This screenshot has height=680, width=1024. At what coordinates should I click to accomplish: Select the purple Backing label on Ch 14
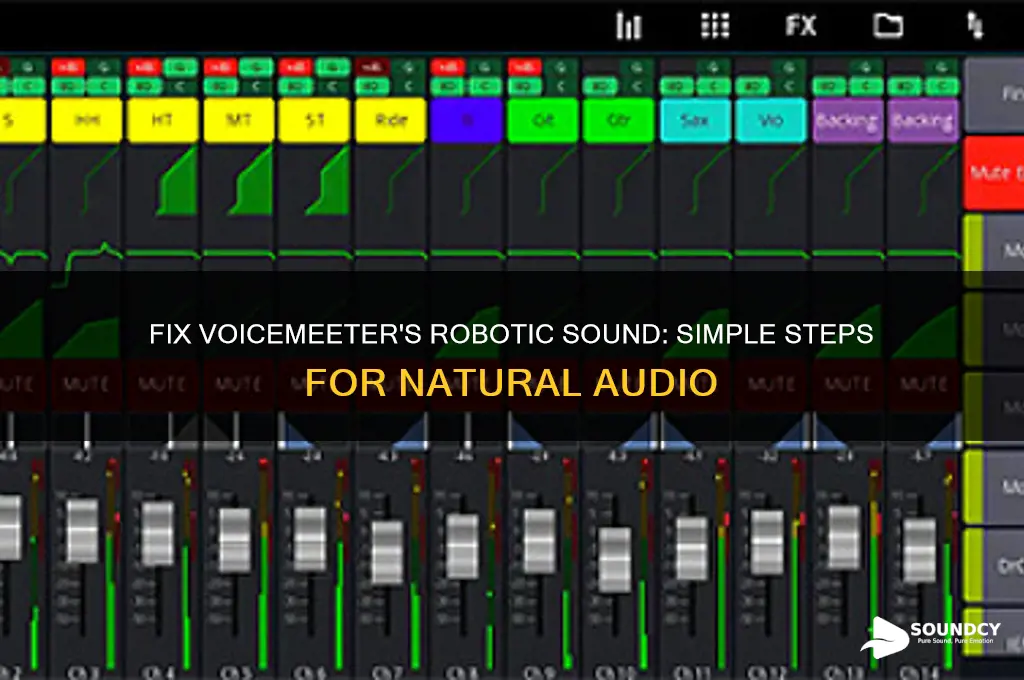point(923,120)
